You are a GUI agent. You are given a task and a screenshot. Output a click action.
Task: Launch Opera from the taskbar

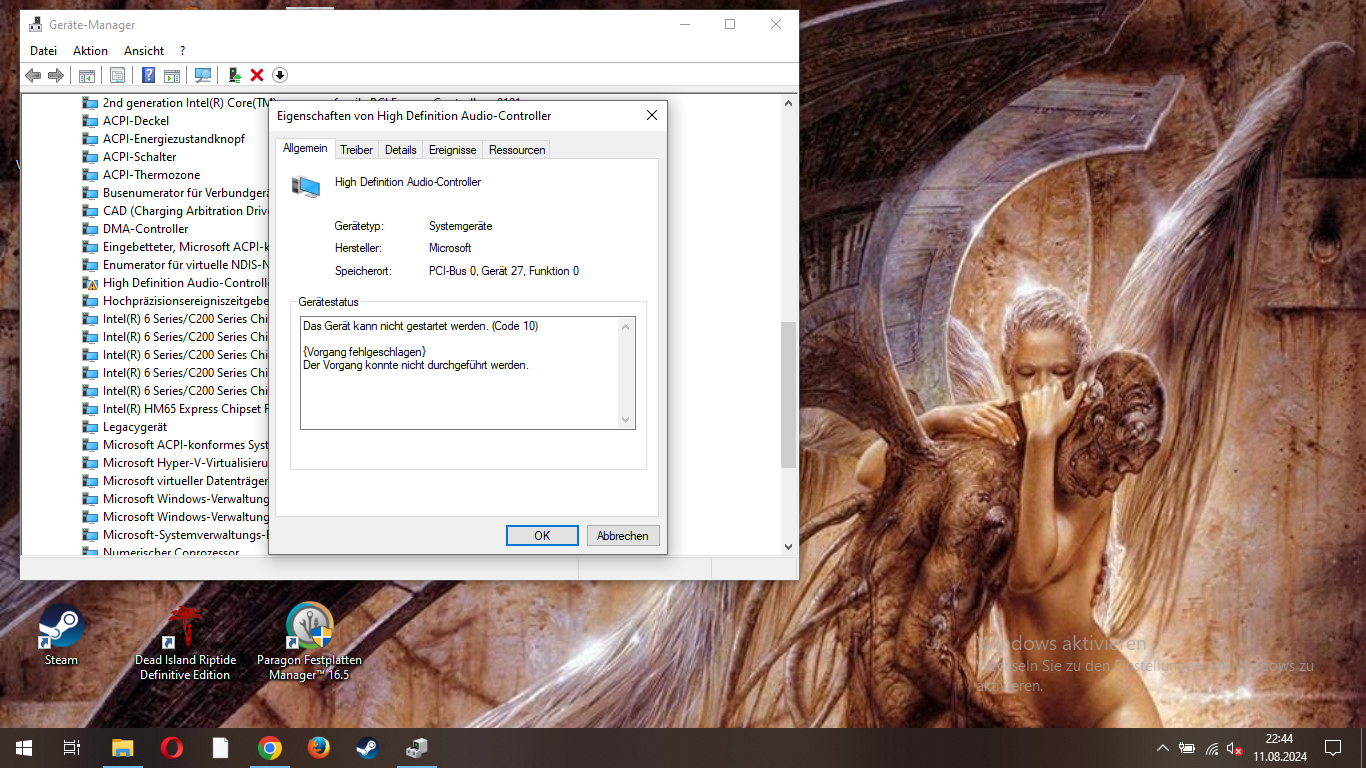[x=172, y=748]
